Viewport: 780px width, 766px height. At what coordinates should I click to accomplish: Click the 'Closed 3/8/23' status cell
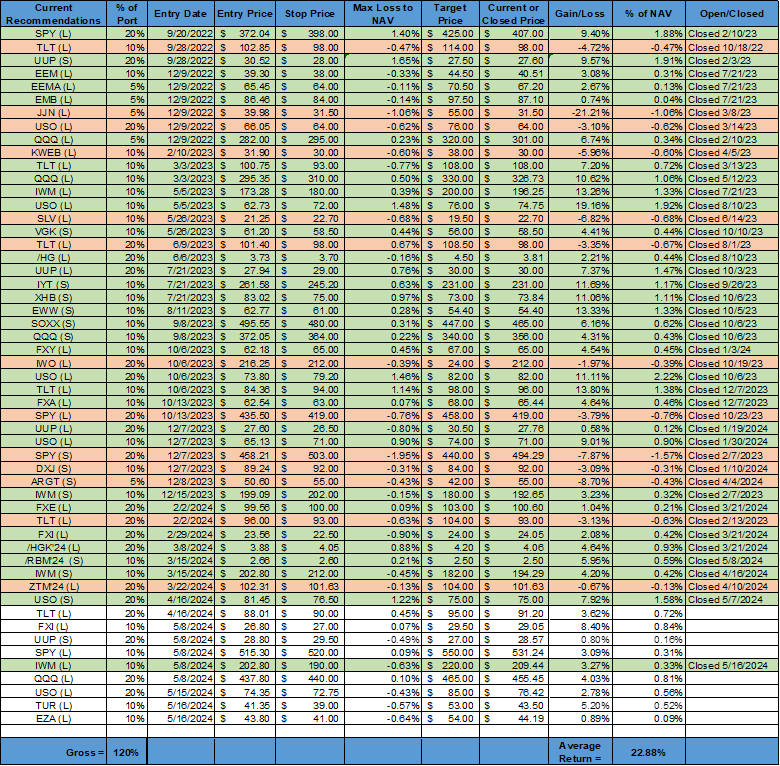732,113
